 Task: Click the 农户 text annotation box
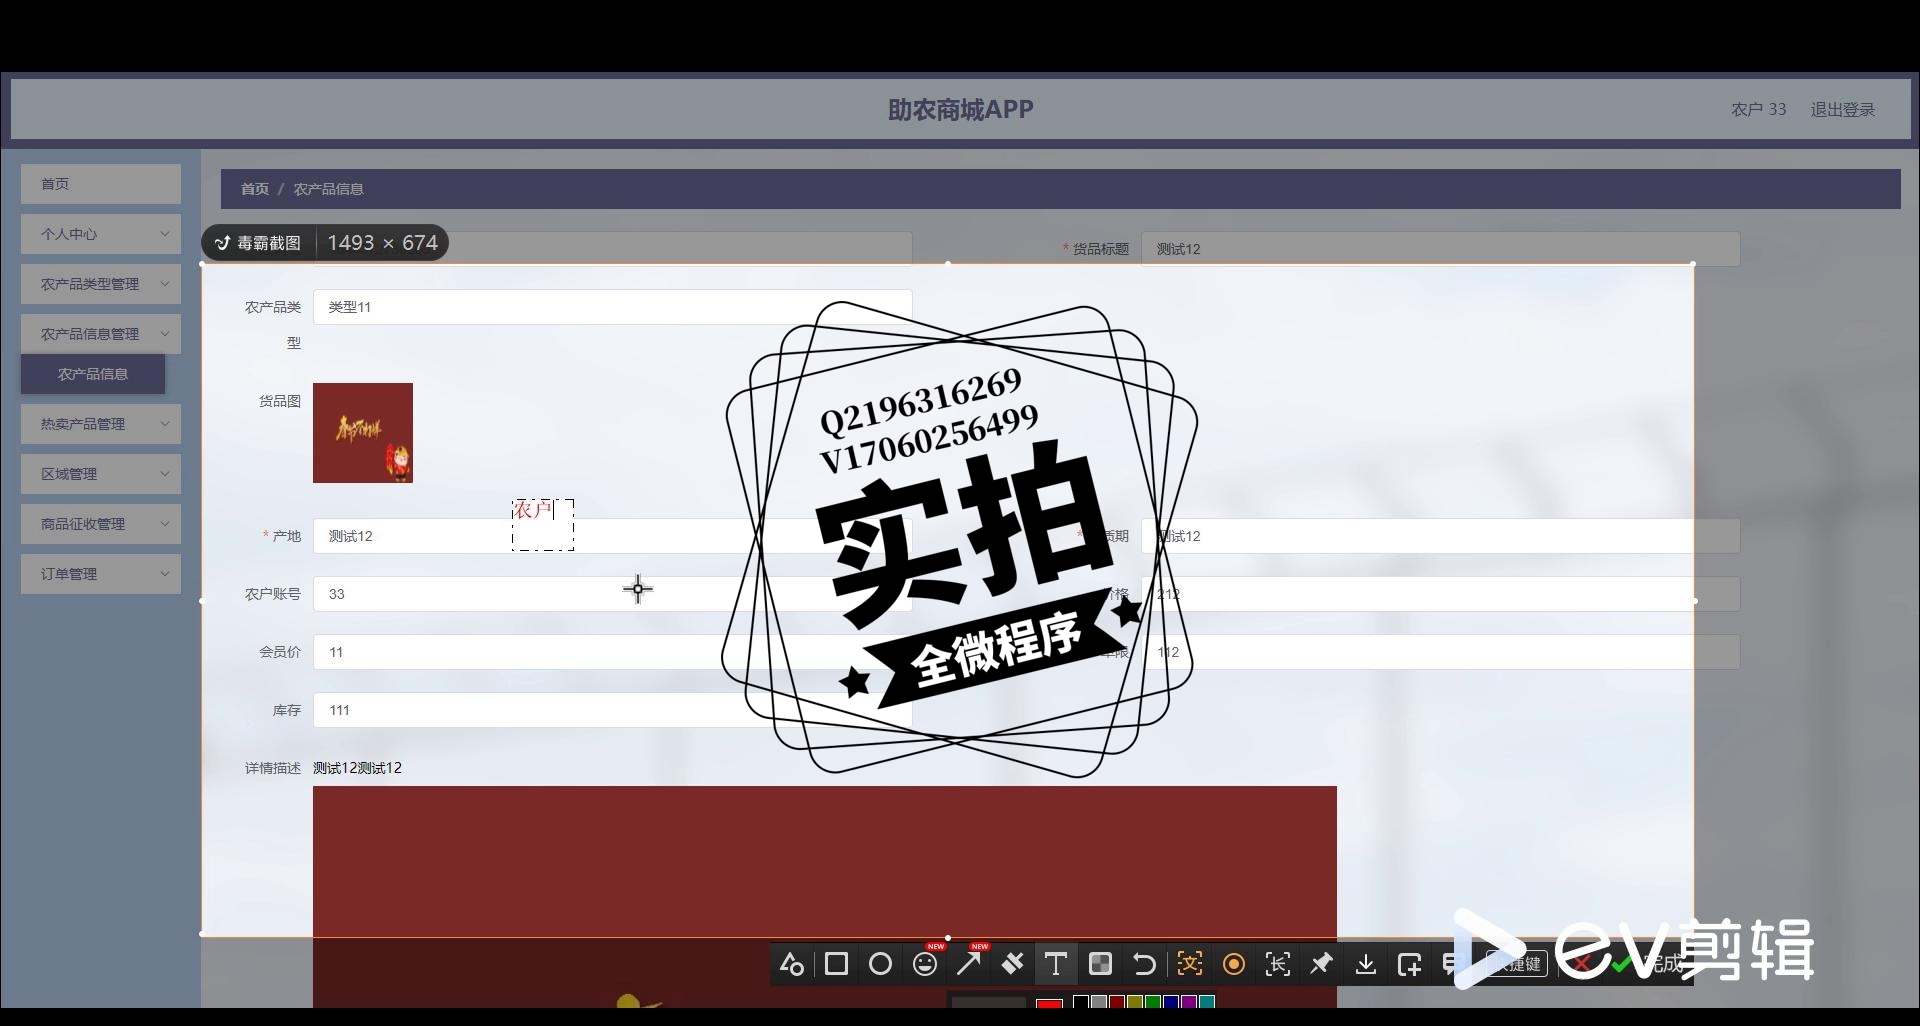543,525
